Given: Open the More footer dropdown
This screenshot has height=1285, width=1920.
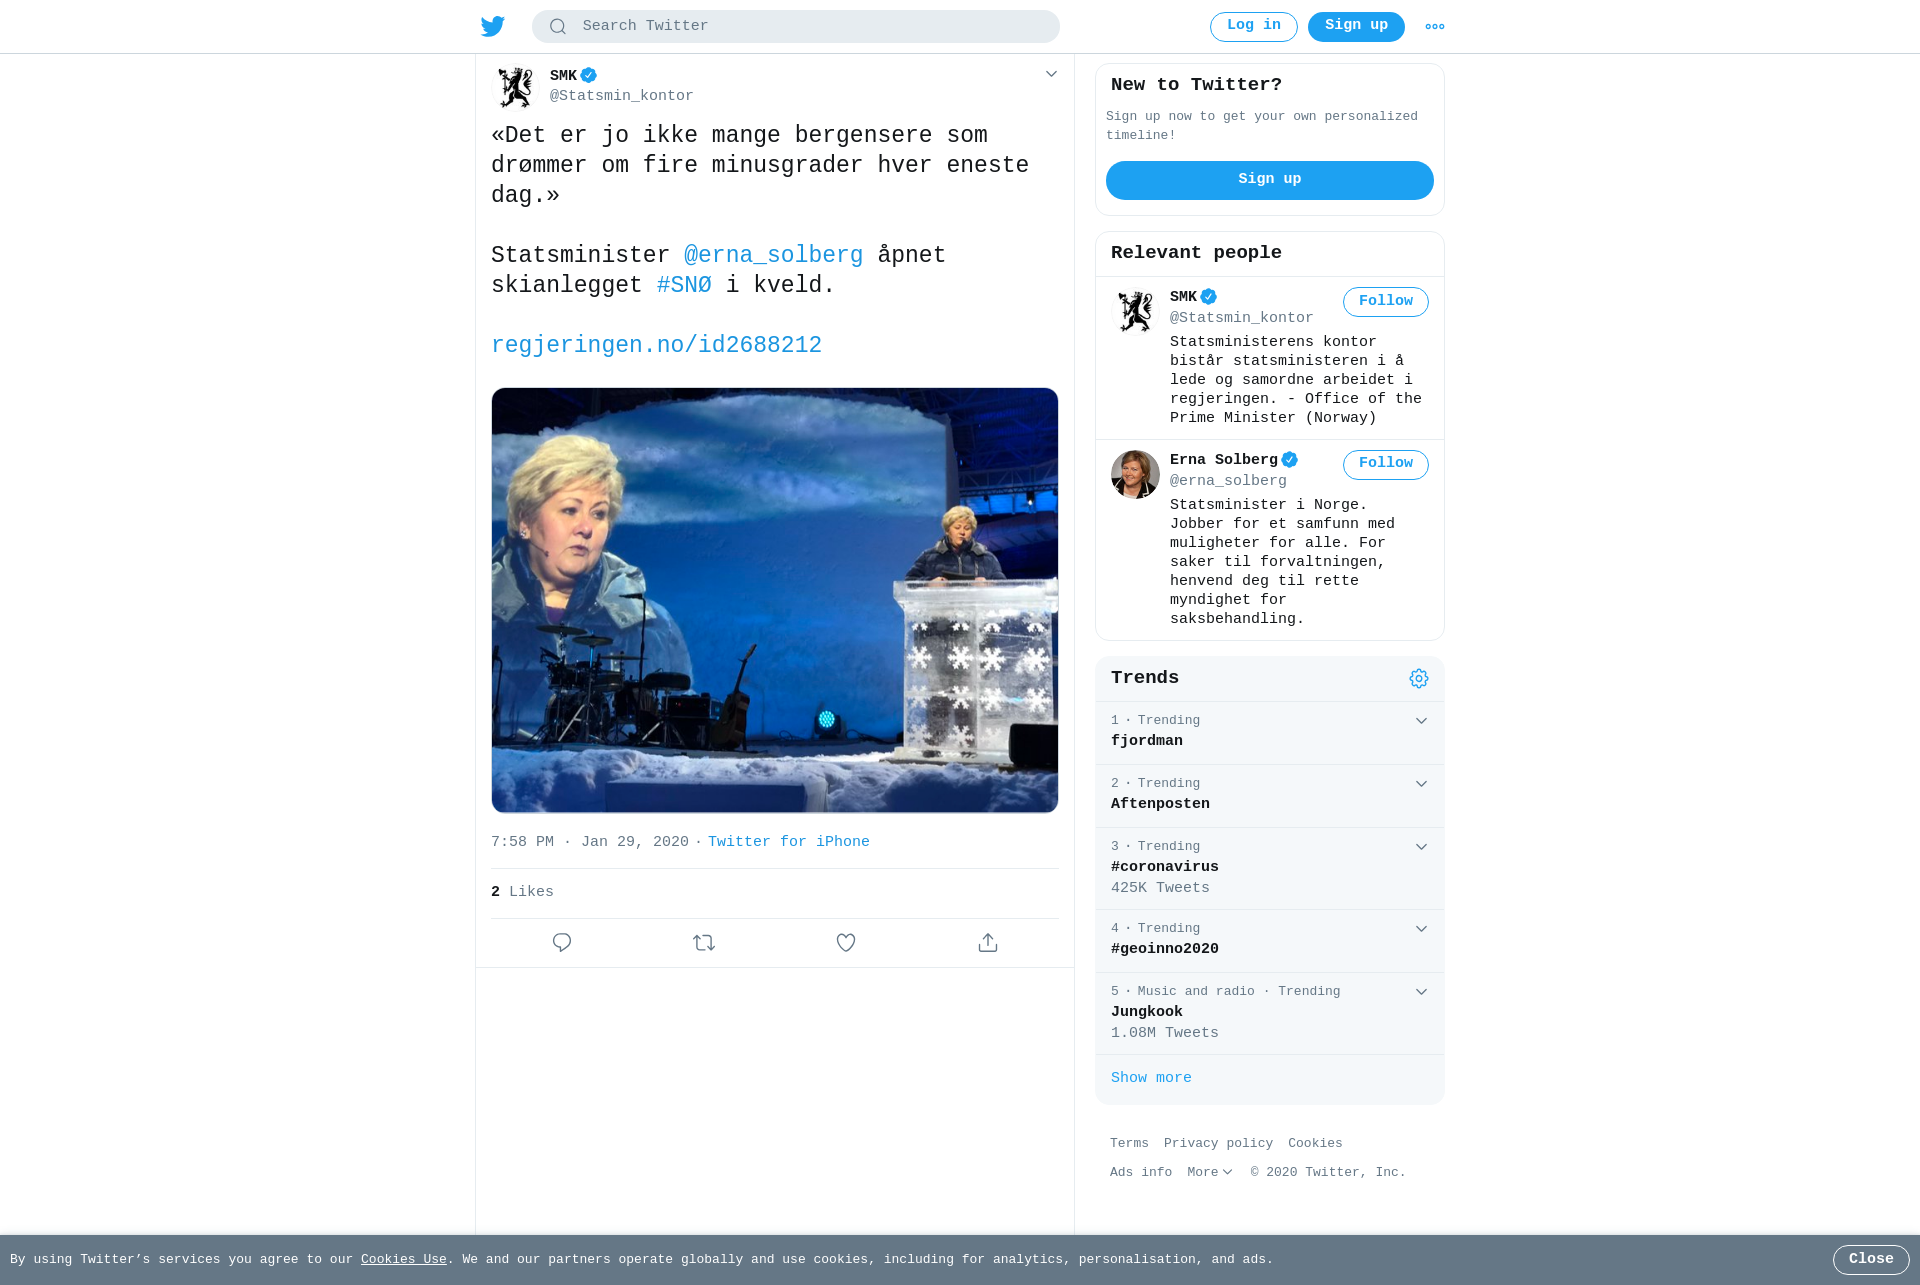Looking at the screenshot, I should point(1210,1172).
